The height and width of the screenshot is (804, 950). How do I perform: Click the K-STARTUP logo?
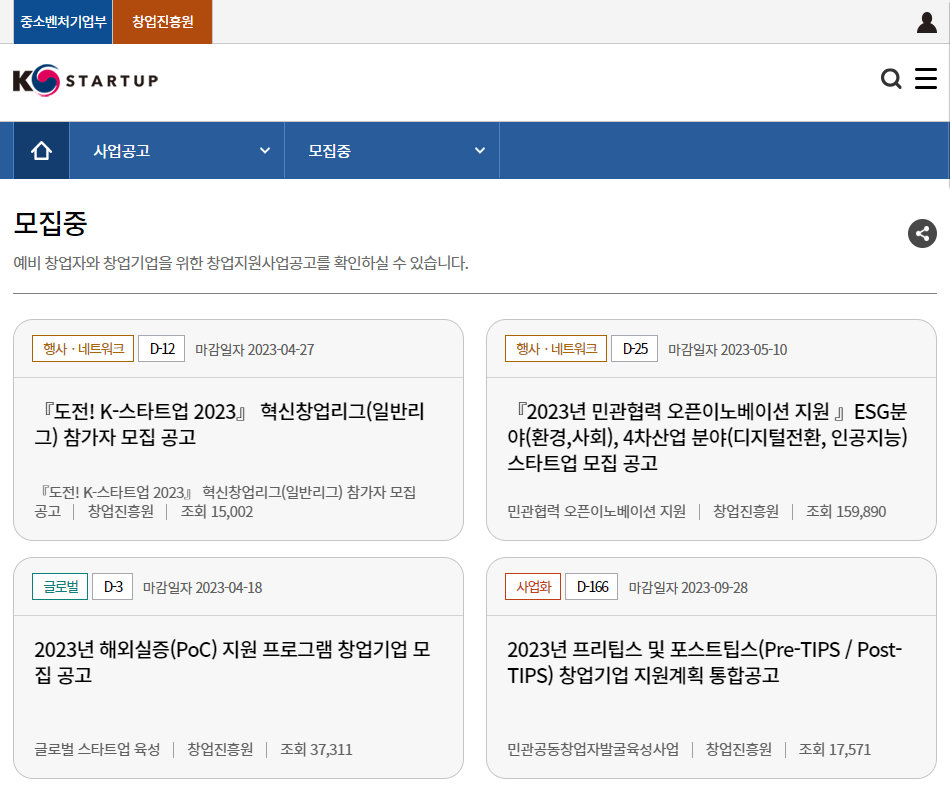pyautogui.click(x=85, y=78)
